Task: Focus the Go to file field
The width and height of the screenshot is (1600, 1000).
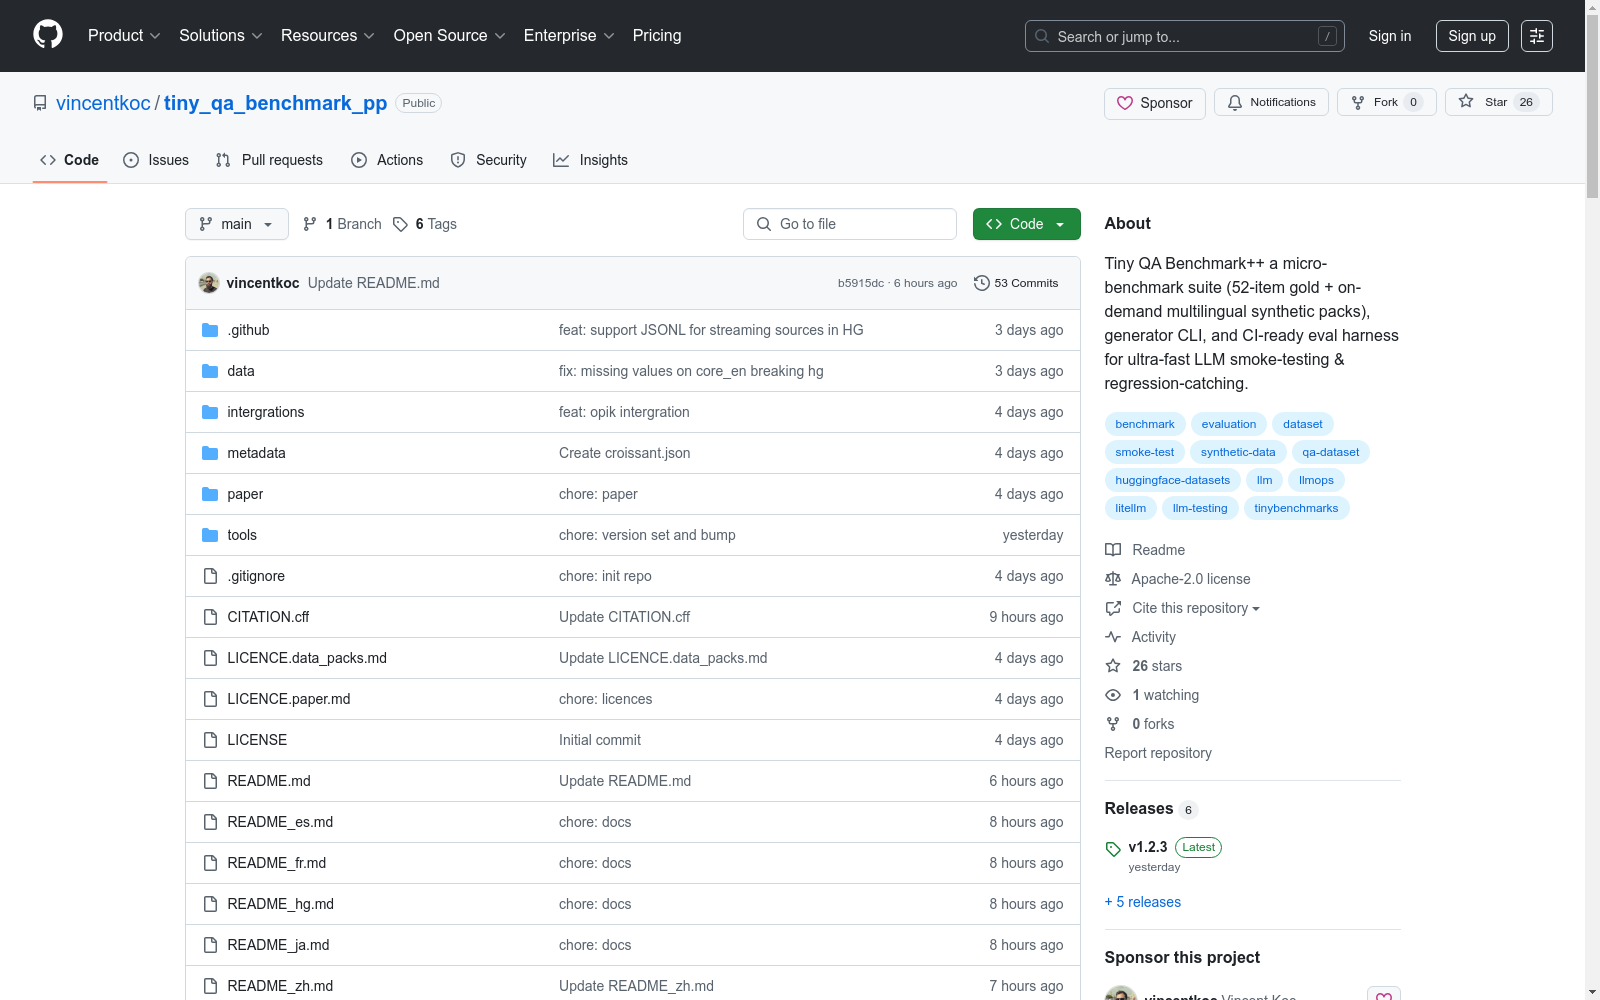Action: point(850,224)
